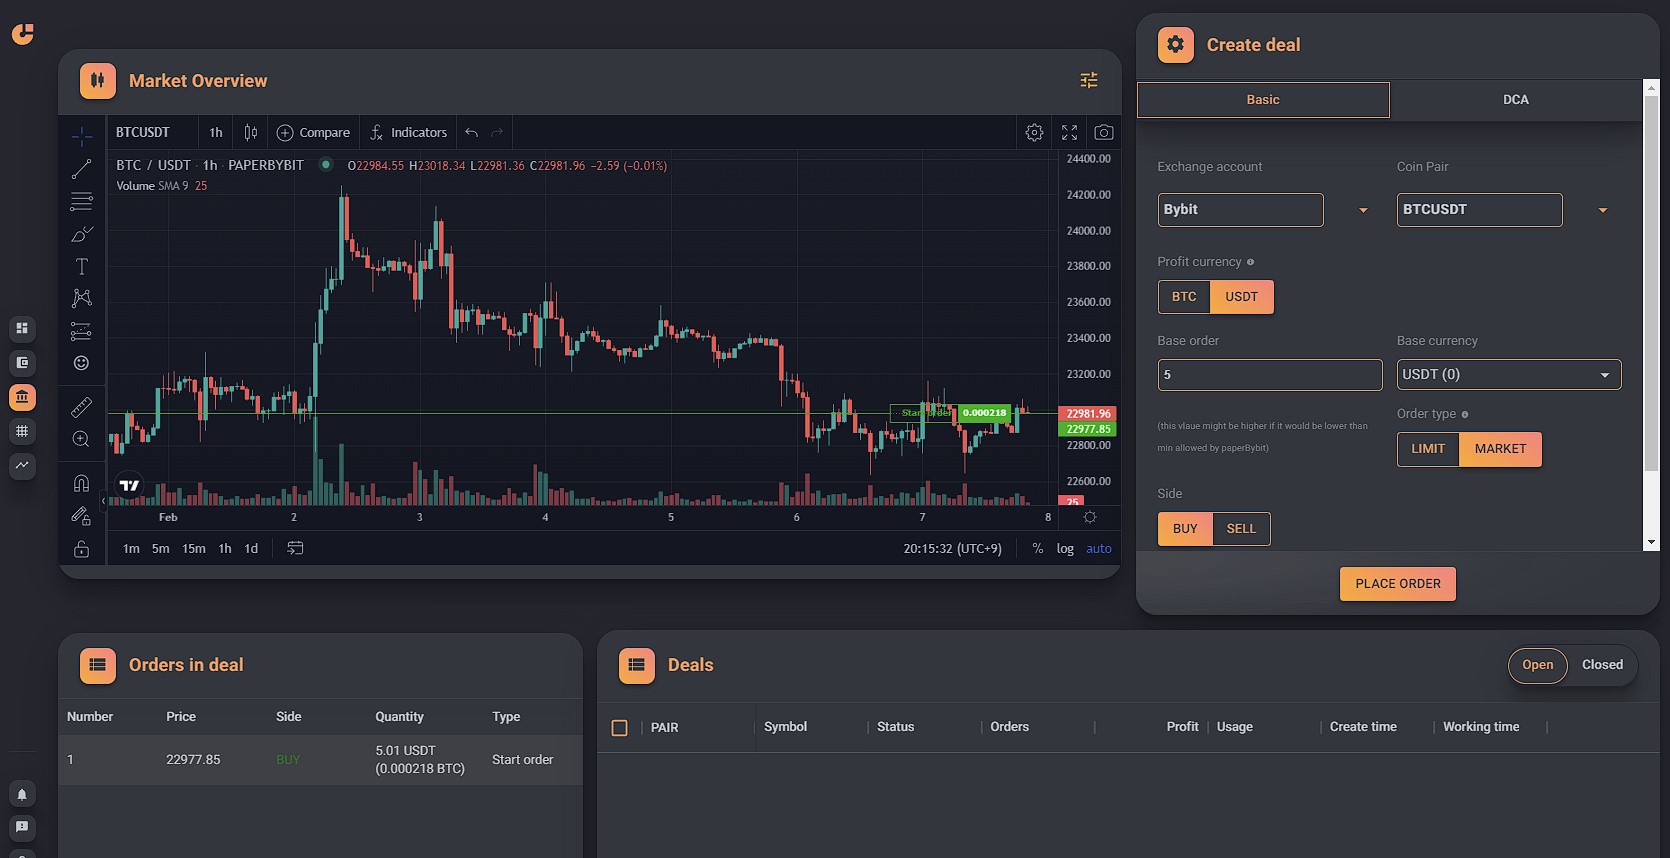
Task: Show Open deals
Action: (1538, 665)
